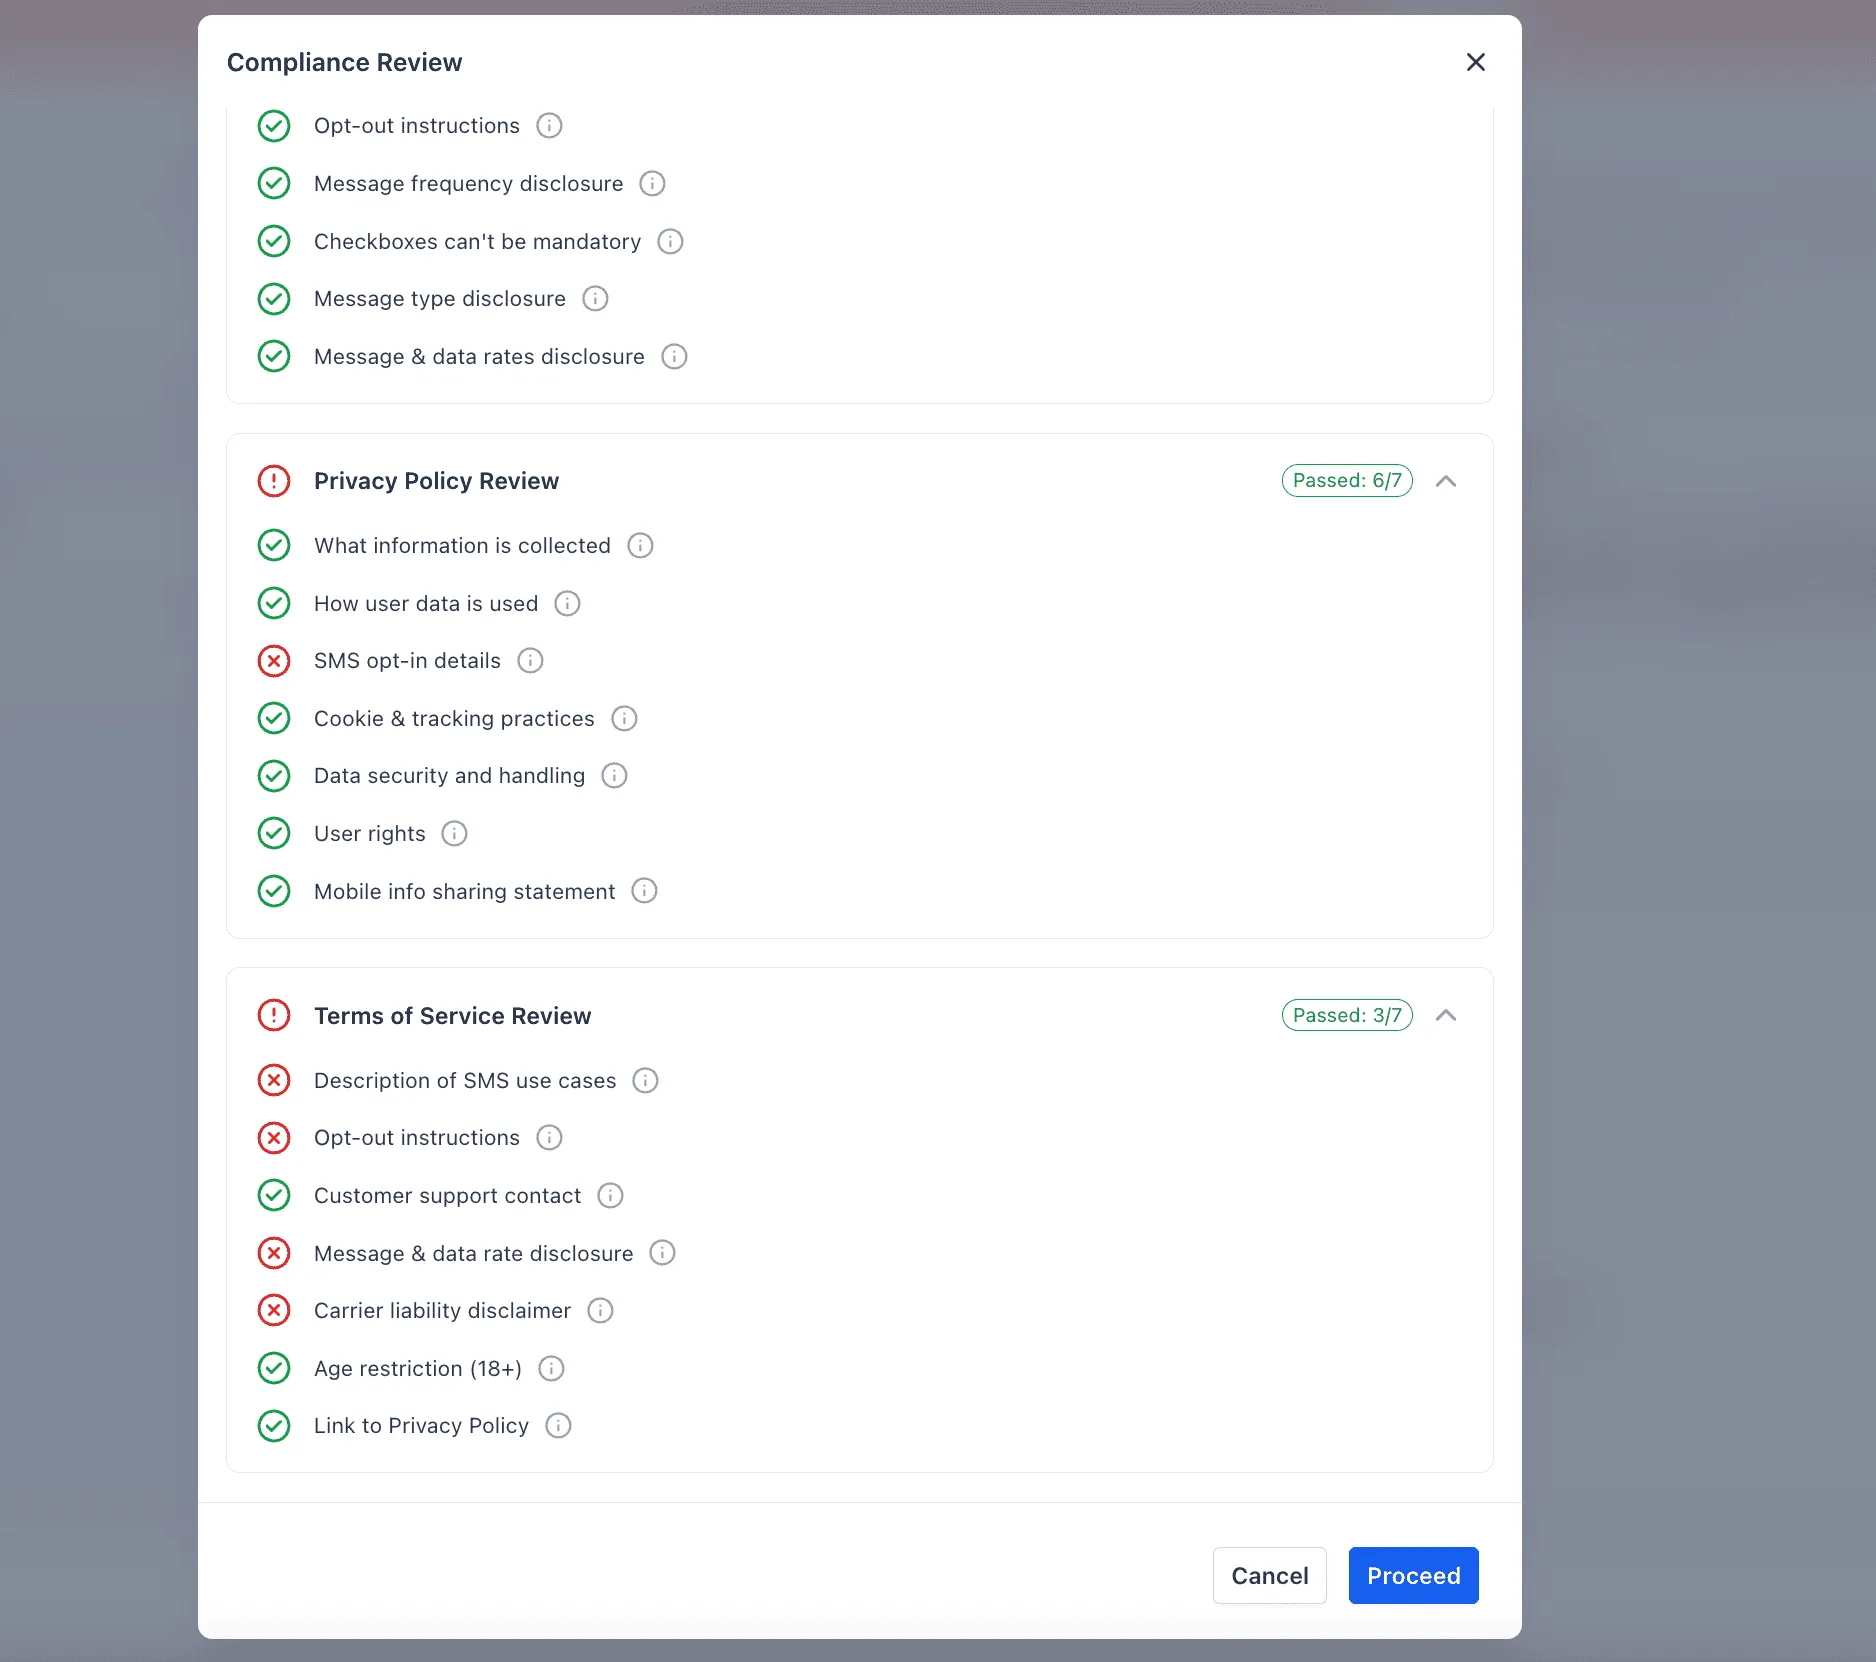The height and width of the screenshot is (1662, 1876).
Task: Show info for Checkboxes can't be mandatory
Action: click(x=670, y=242)
